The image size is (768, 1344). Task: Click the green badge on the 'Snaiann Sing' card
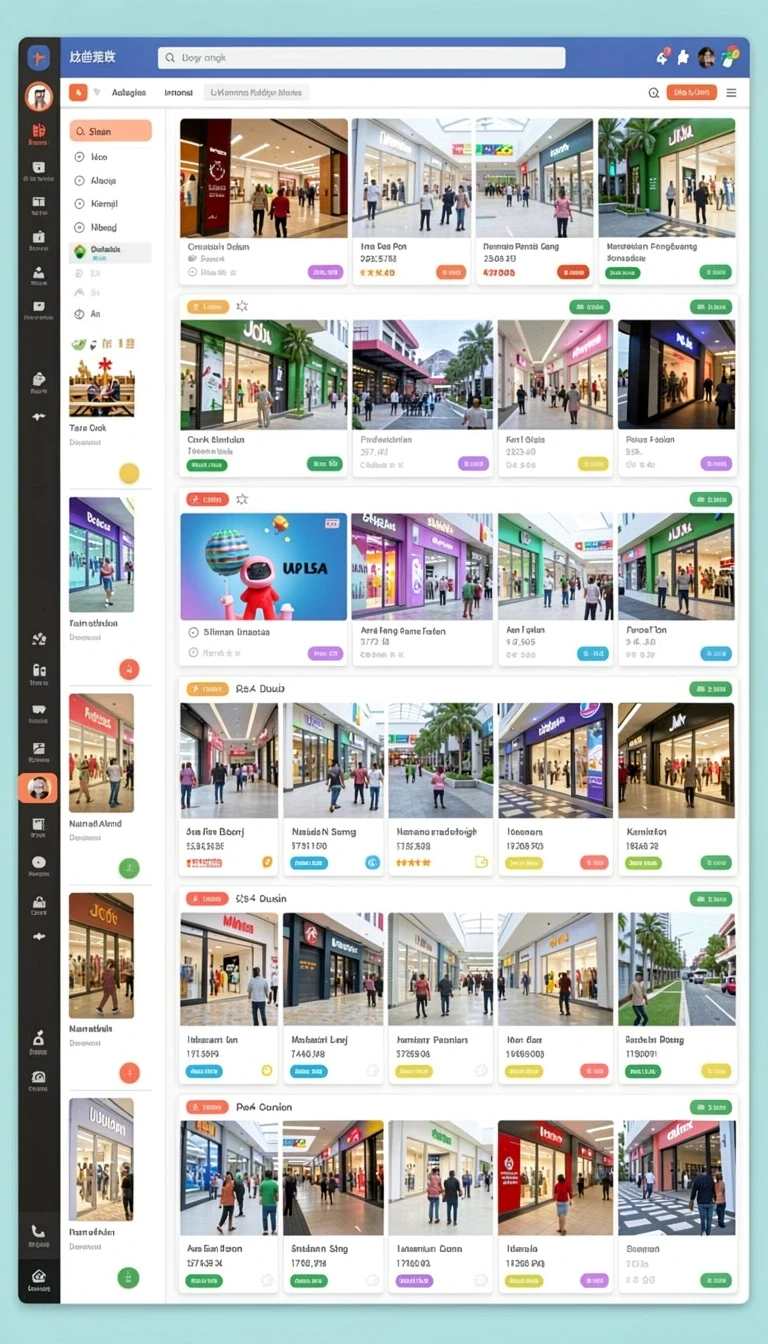click(x=308, y=1280)
